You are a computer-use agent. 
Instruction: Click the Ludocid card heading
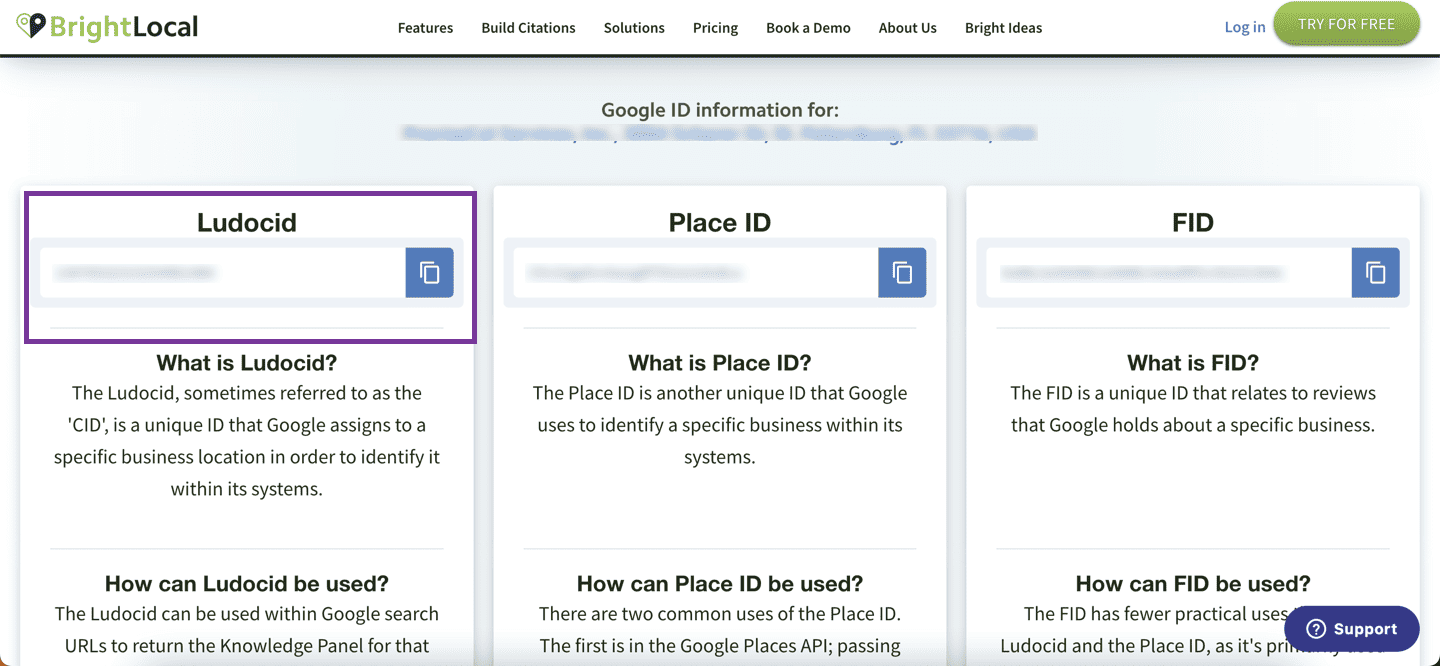pyautogui.click(x=247, y=222)
